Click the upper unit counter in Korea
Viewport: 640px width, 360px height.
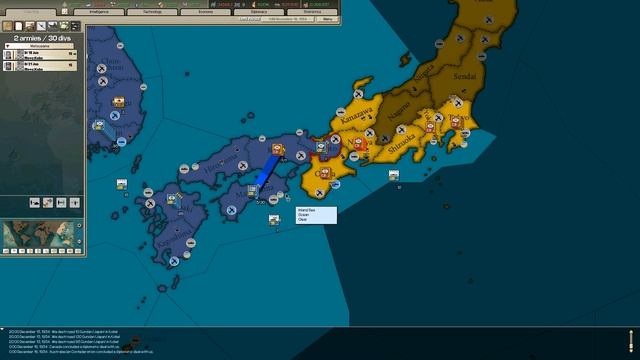click(119, 102)
